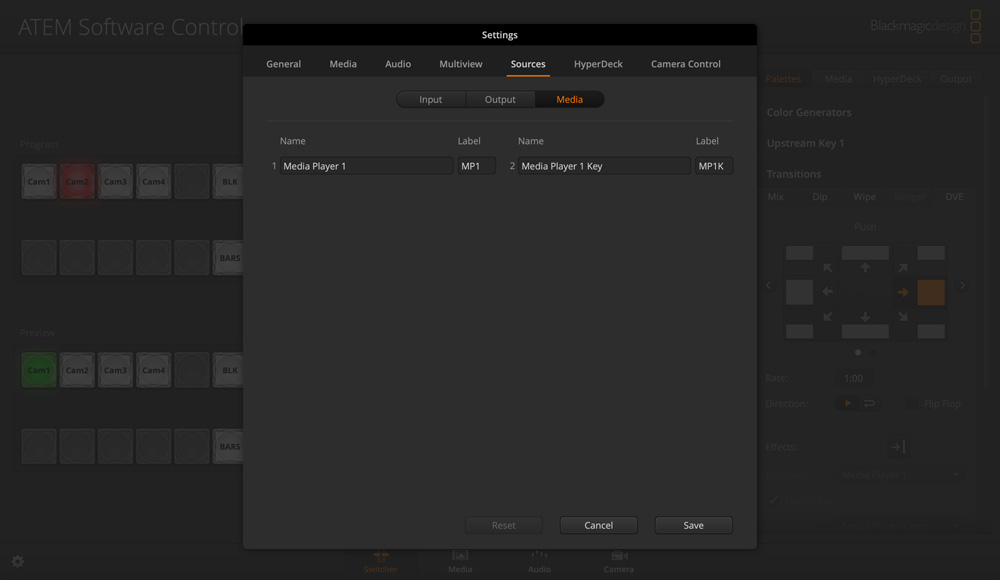The image size is (1000, 580).
Task: Open the Output tab in right panel
Action: 955,79
